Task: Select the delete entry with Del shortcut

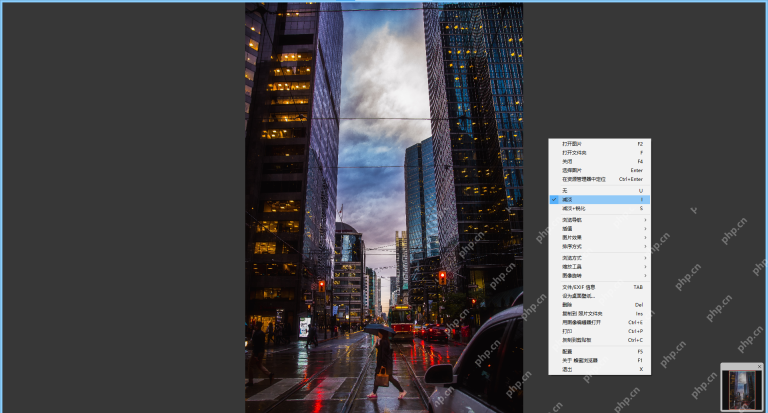Action: tap(600, 305)
